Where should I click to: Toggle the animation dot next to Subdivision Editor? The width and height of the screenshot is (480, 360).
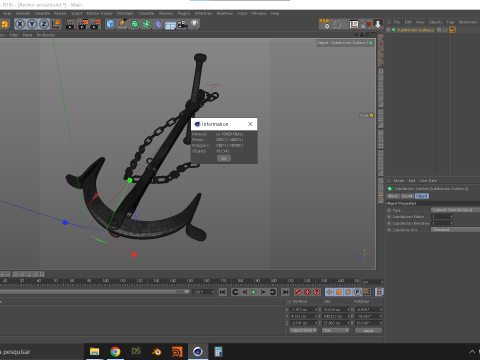389,217
